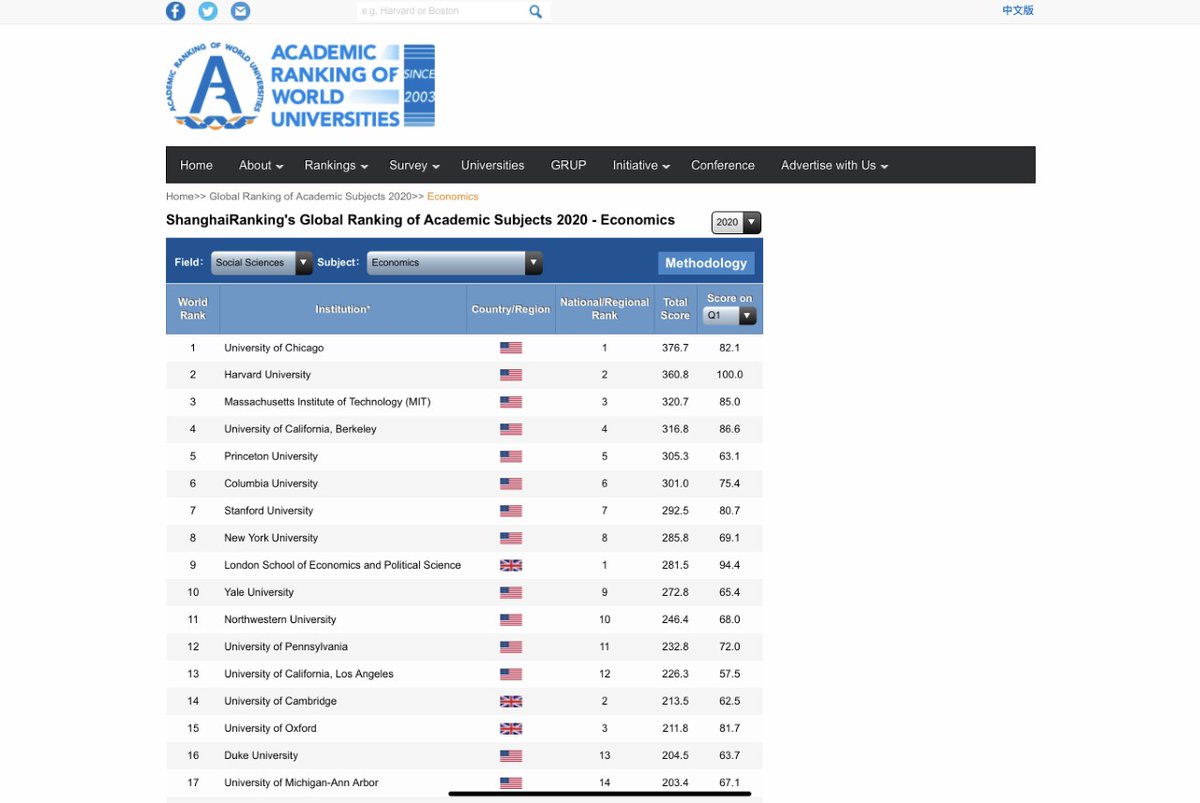Click the Total Score column header
Viewport: 1200px width, 803px height.
click(x=675, y=309)
